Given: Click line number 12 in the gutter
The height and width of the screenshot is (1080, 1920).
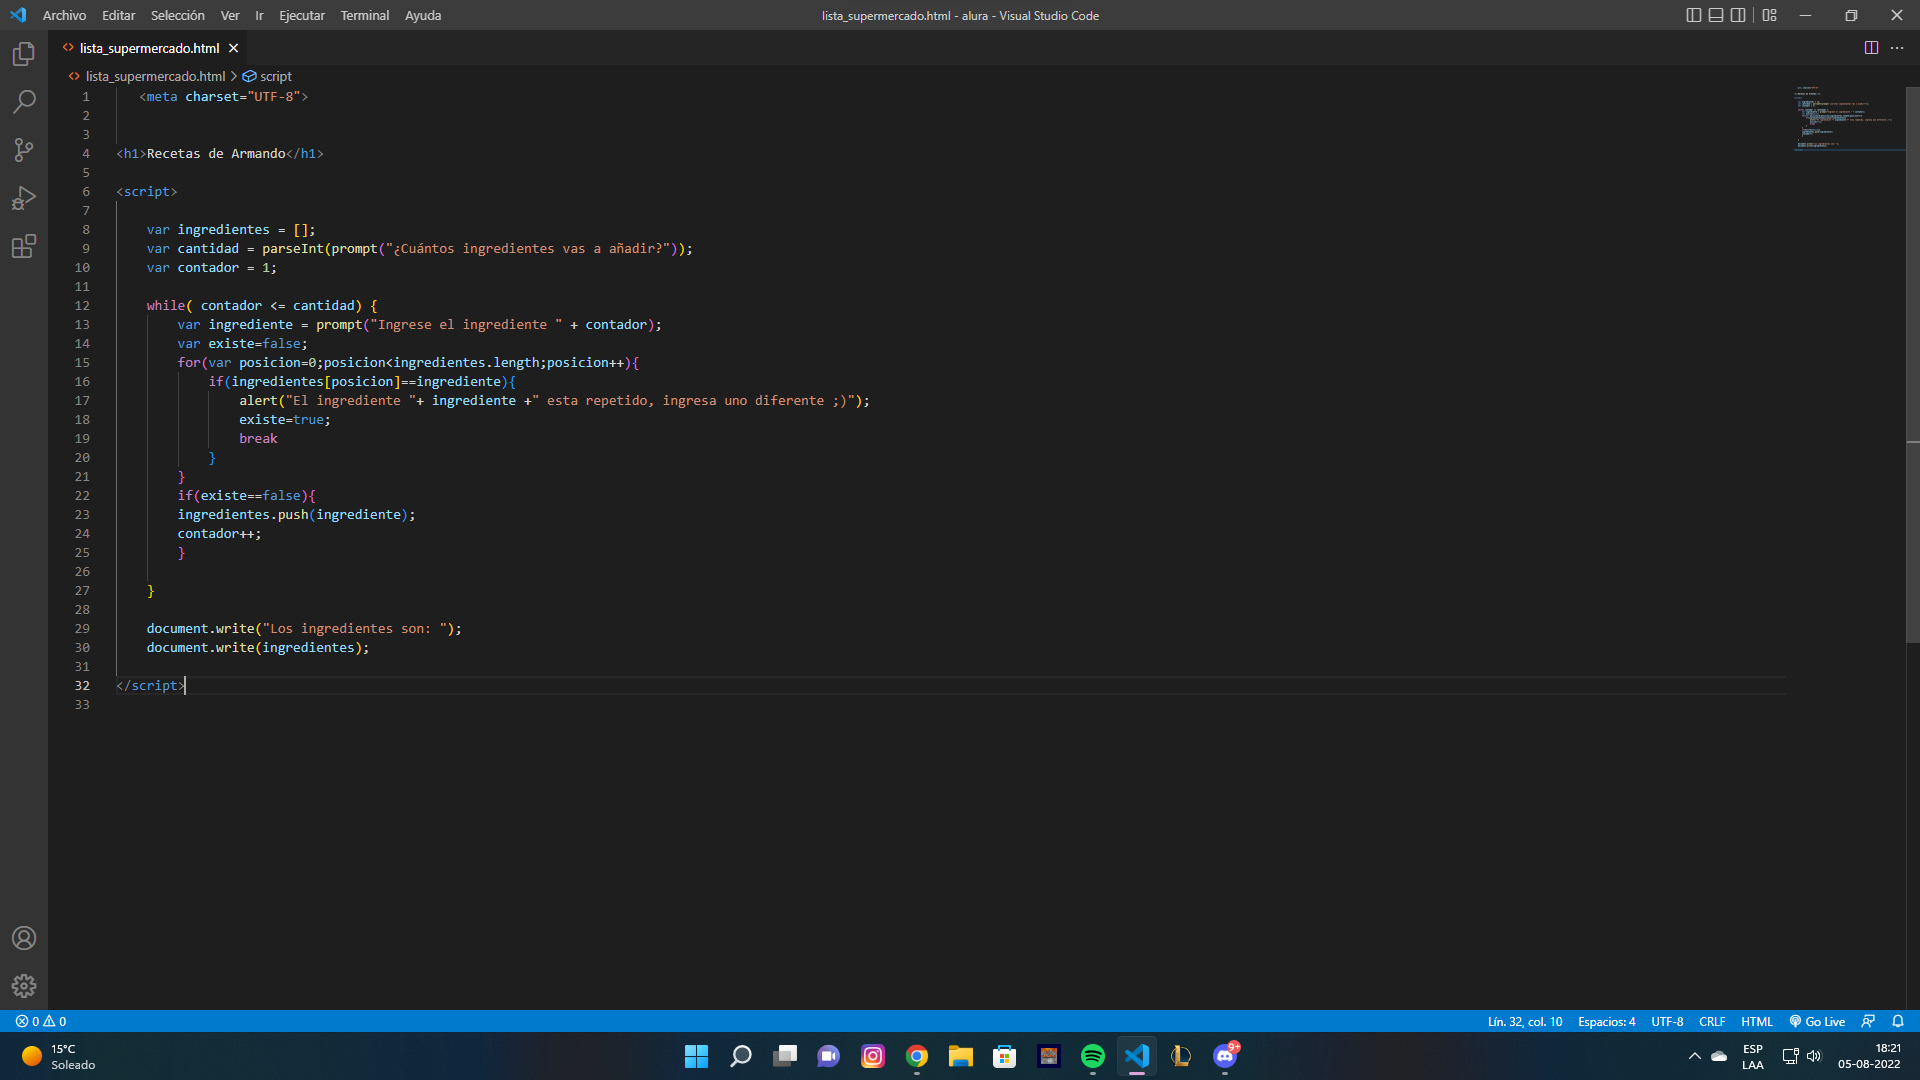Looking at the screenshot, I should (x=82, y=305).
